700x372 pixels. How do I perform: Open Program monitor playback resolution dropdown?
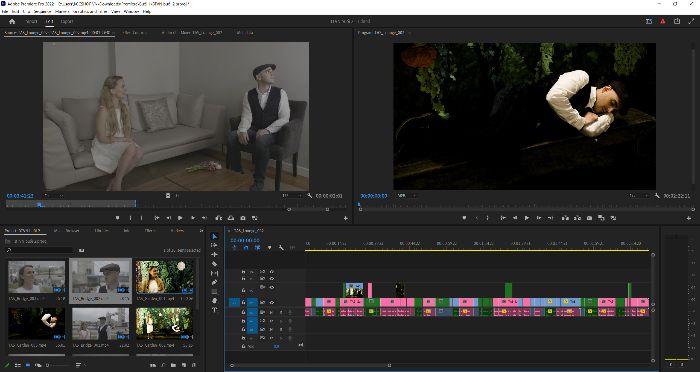point(639,196)
